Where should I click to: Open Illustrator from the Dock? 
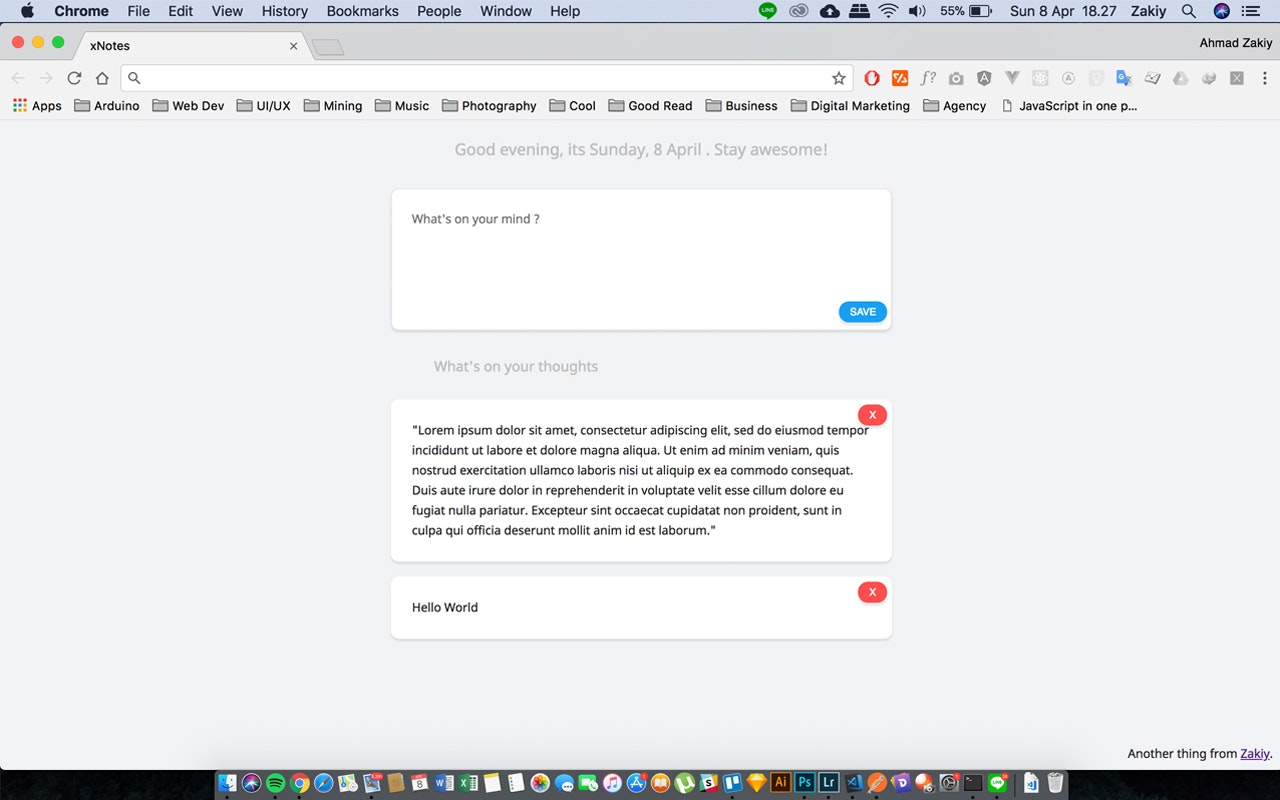click(x=781, y=783)
